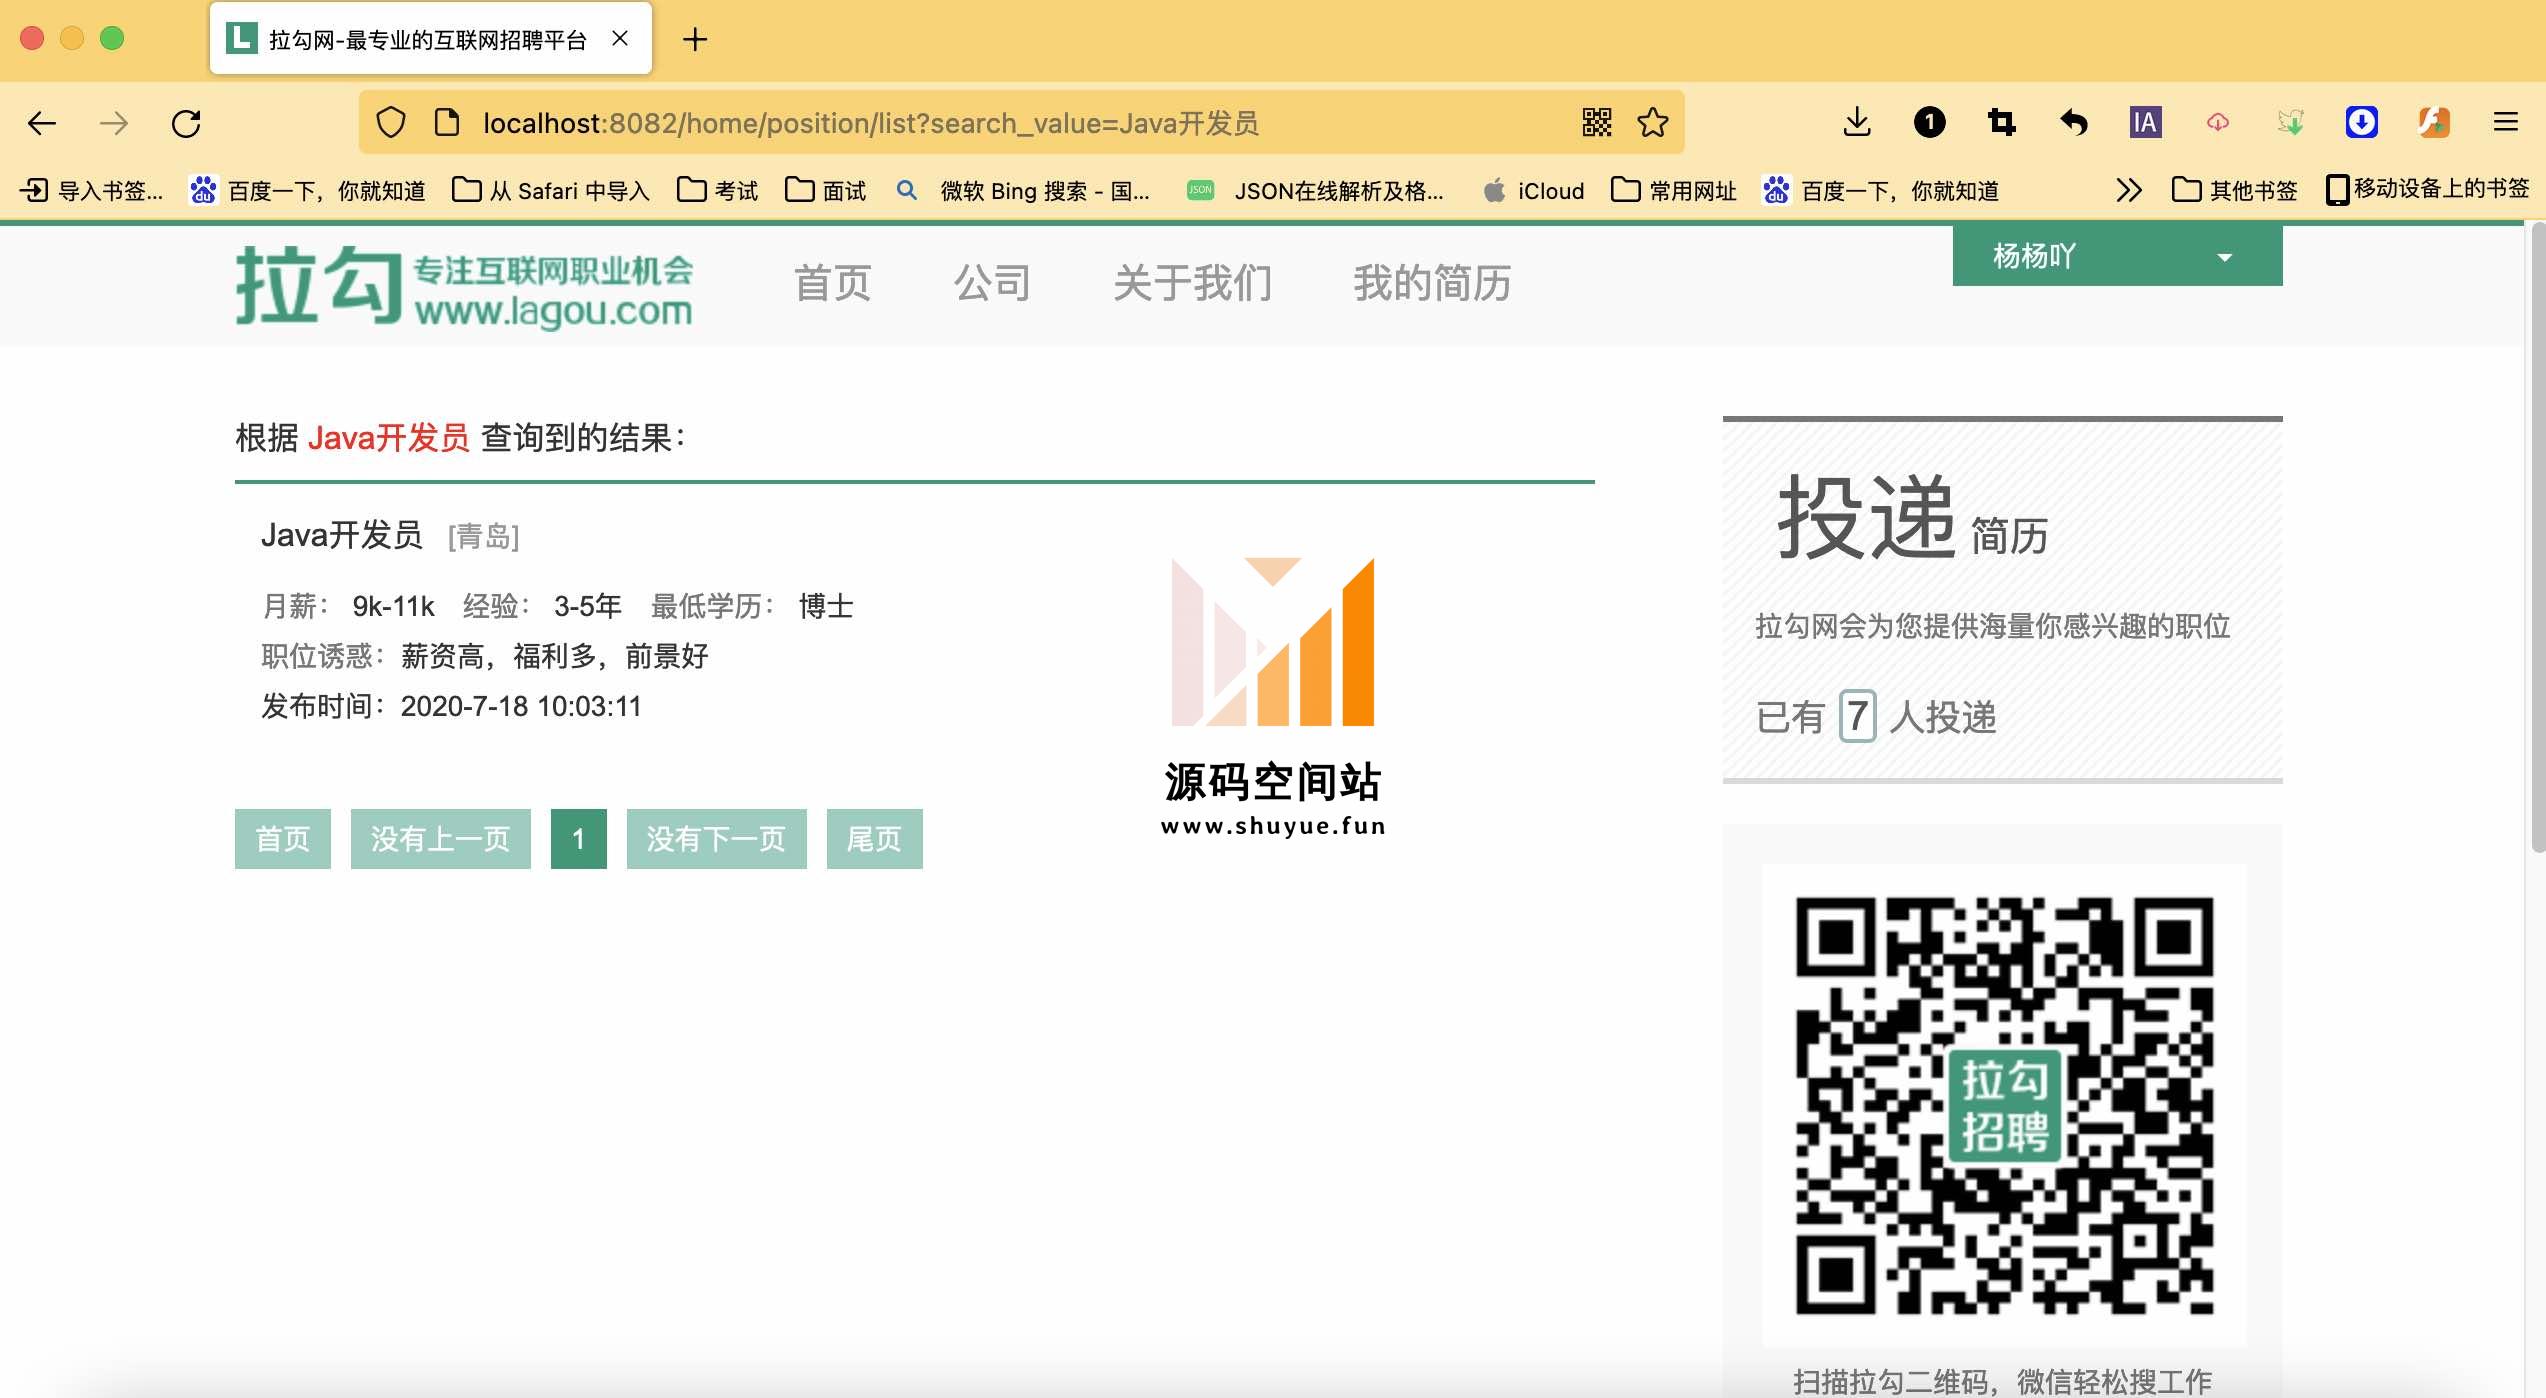Viewport: 2546px width, 1398px height.
Task: Open a new tab with the plus button
Action: (x=695, y=39)
